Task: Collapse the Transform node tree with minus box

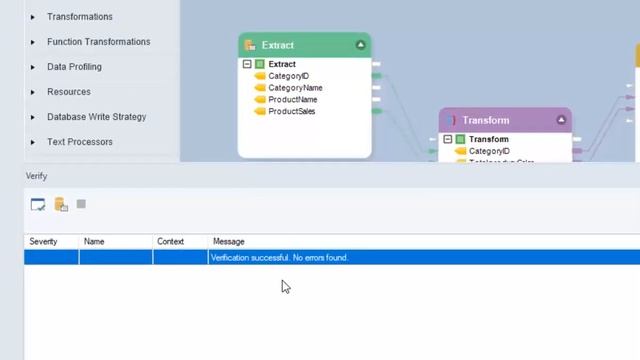Action: coord(448,139)
